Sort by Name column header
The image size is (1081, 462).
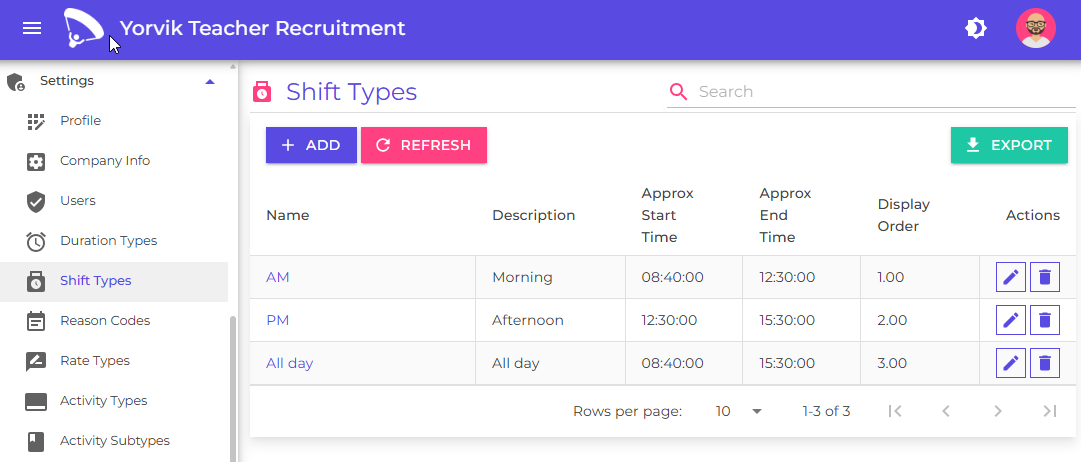(x=287, y=215)
